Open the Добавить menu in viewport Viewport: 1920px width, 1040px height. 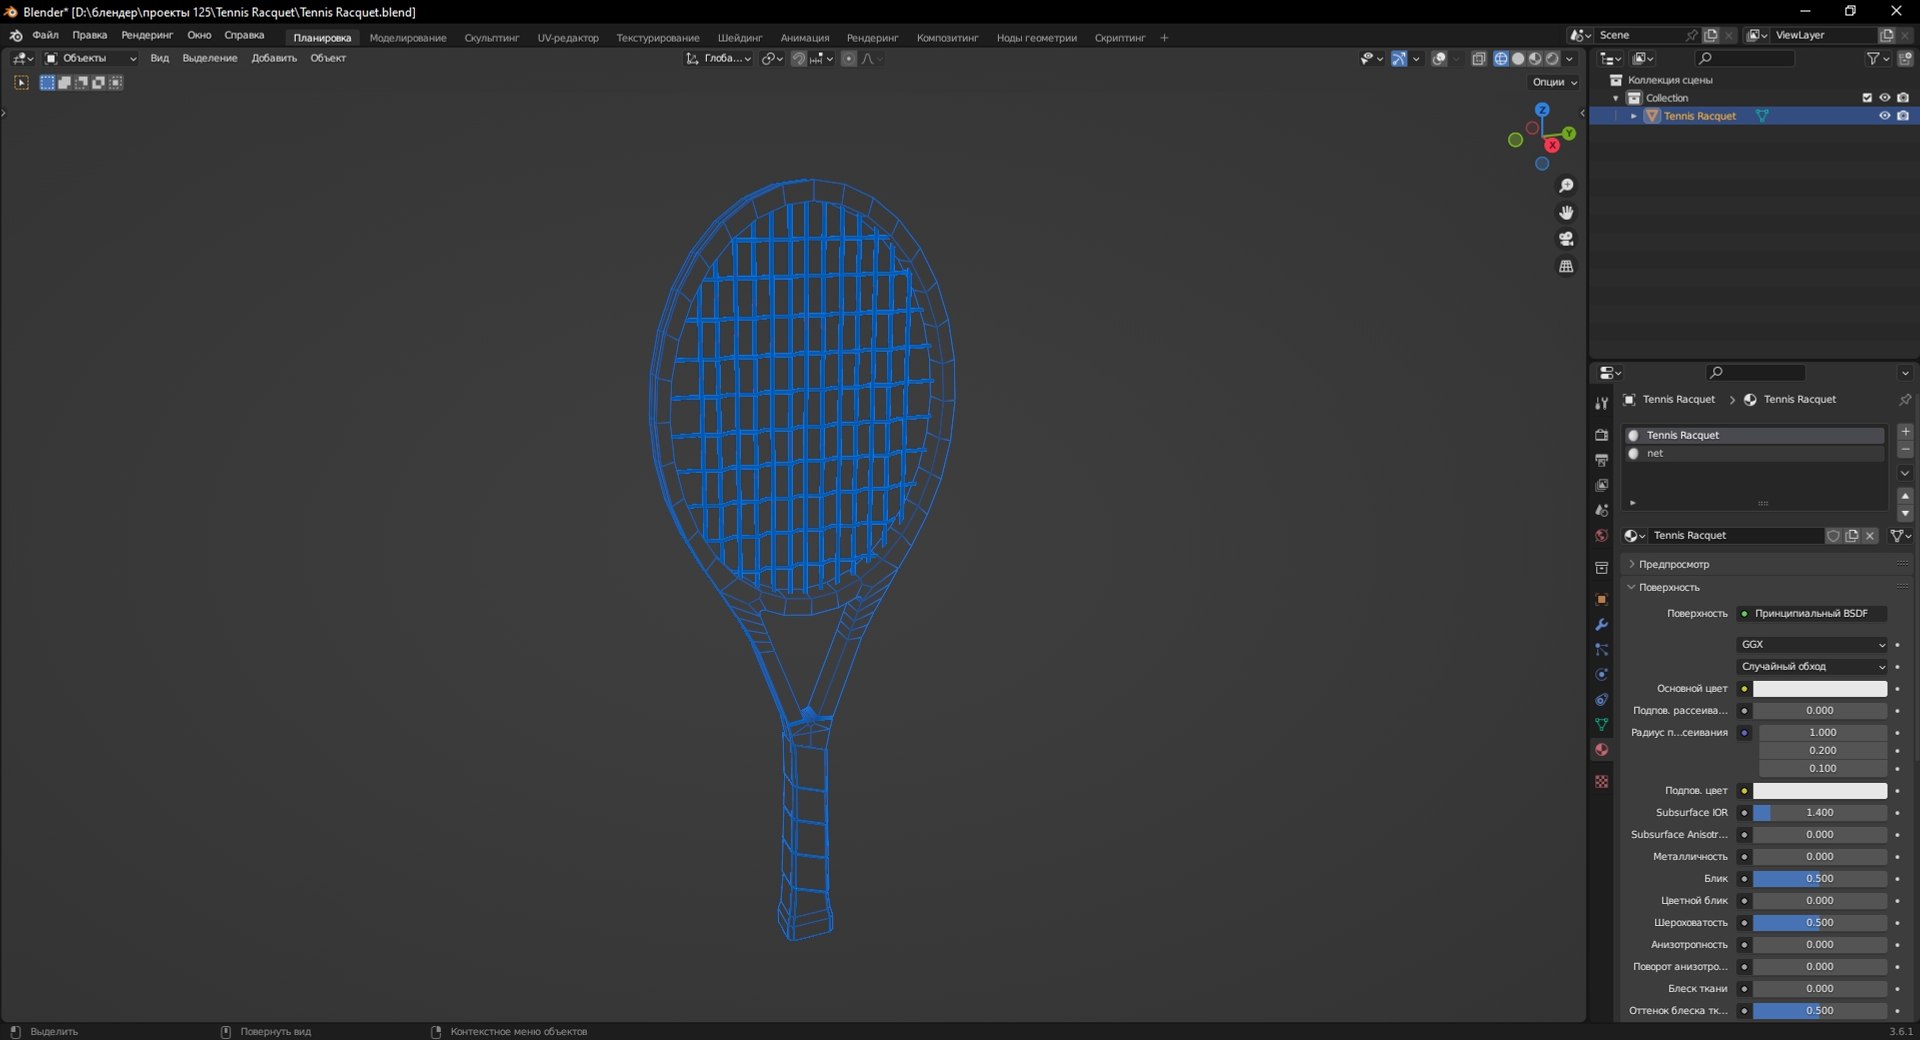(x=274, y=58)
